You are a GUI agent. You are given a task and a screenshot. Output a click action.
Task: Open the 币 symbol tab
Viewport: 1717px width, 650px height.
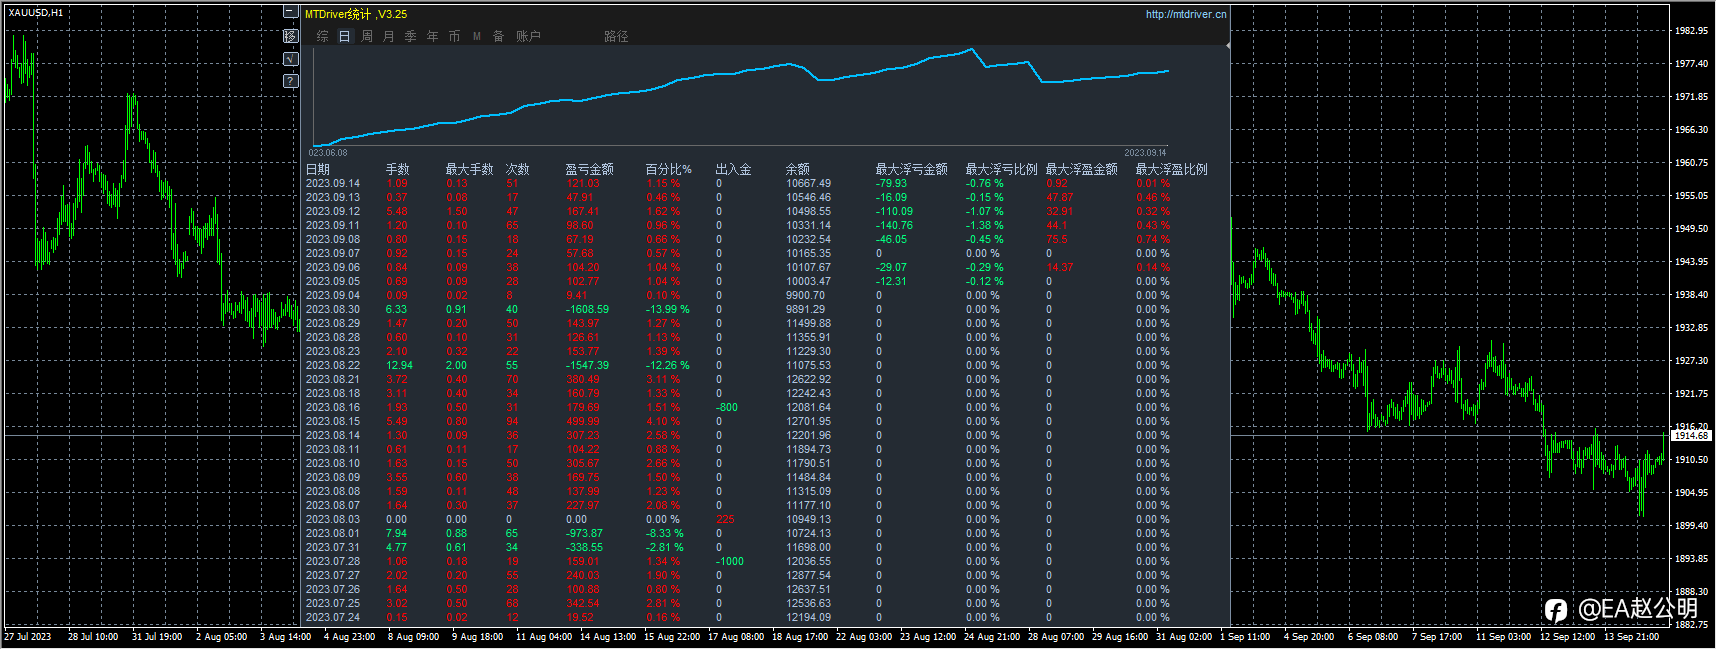tap(455, 37)
